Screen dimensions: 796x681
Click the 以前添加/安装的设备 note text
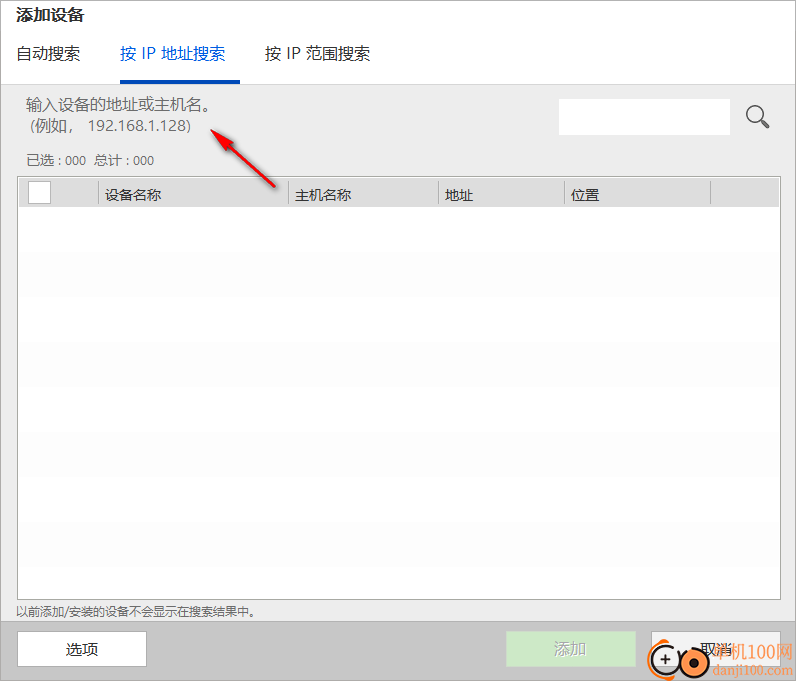(135, 611)
